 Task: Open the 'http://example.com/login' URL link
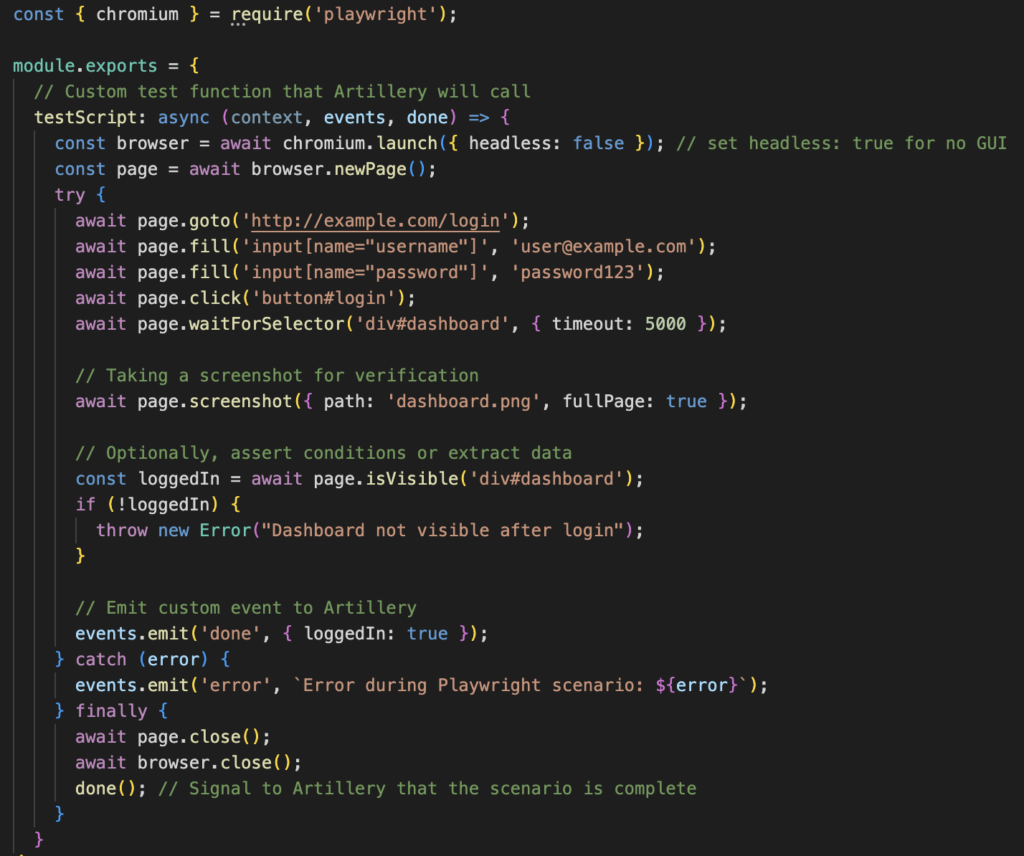376,221
